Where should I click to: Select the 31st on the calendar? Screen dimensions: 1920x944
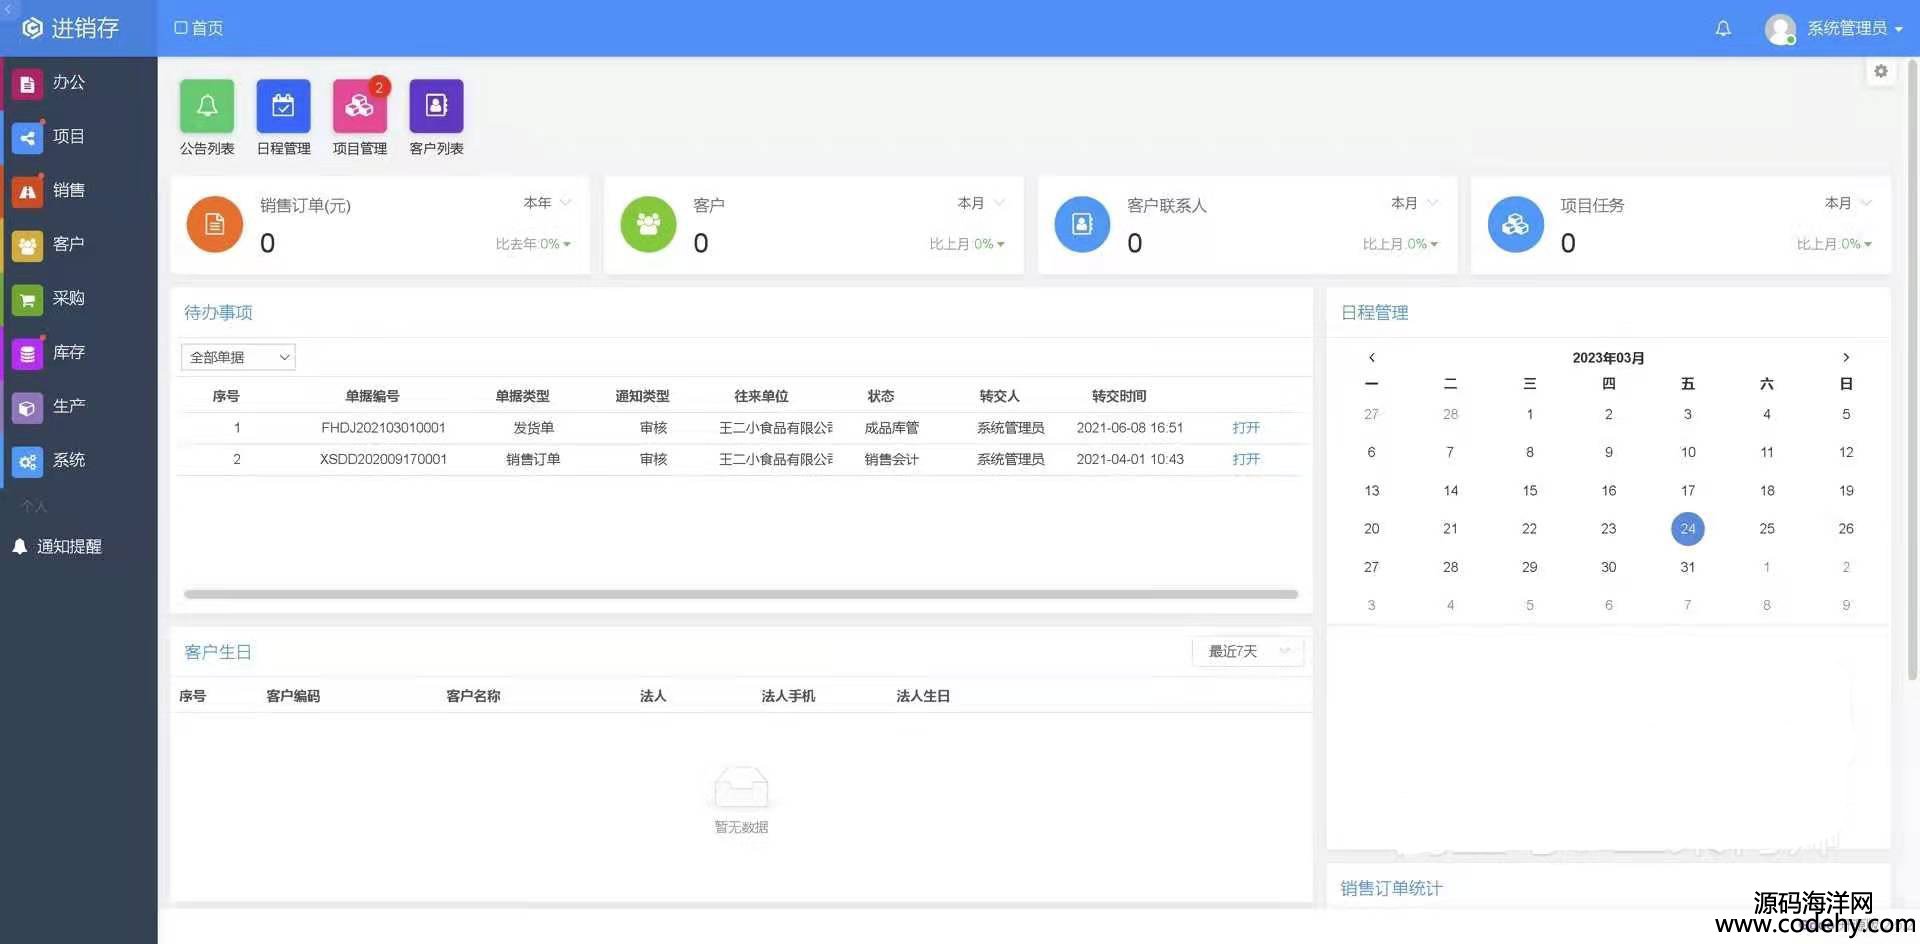1687,567
